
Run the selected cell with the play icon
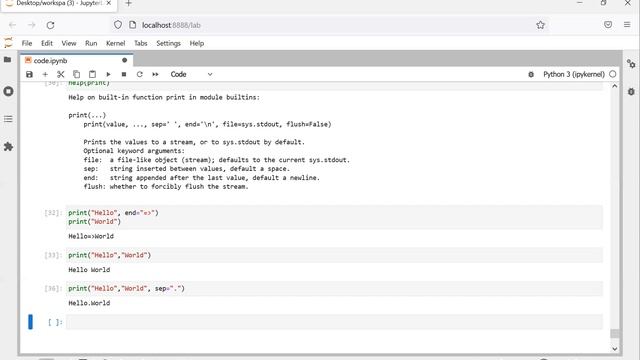(108, 74)
